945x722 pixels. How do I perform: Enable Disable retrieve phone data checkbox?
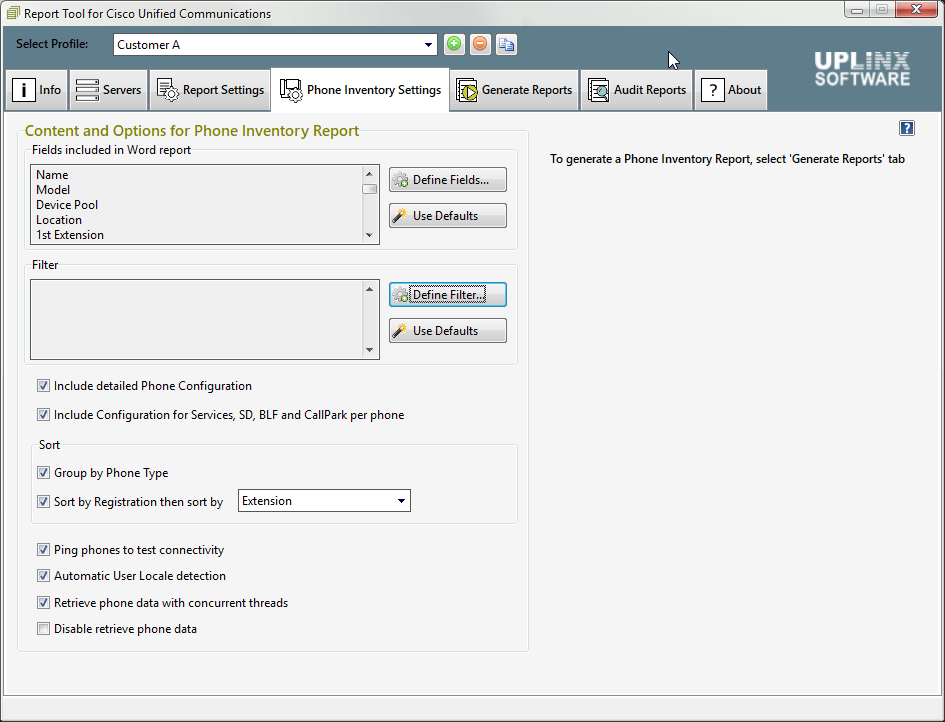(x=43, y=629)
